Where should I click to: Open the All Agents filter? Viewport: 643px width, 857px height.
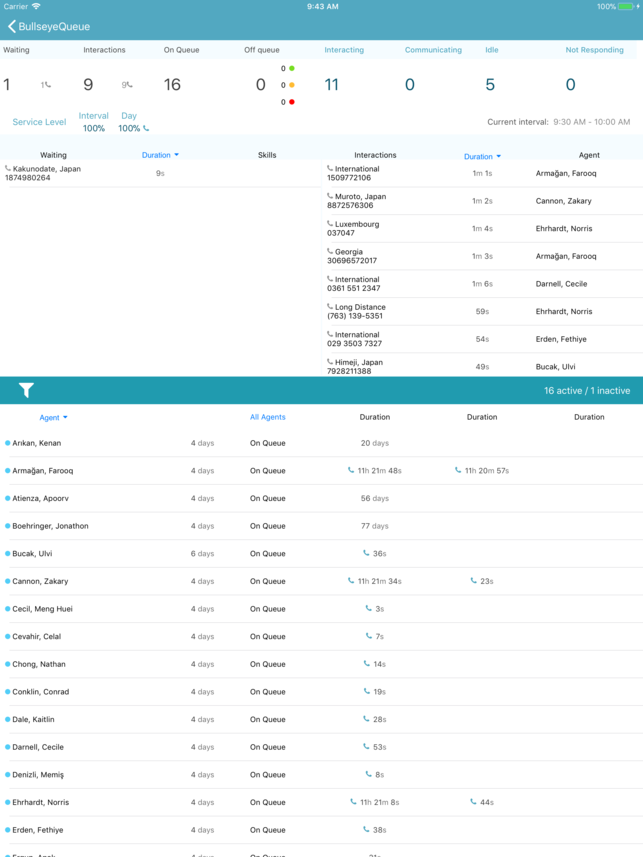267,417
